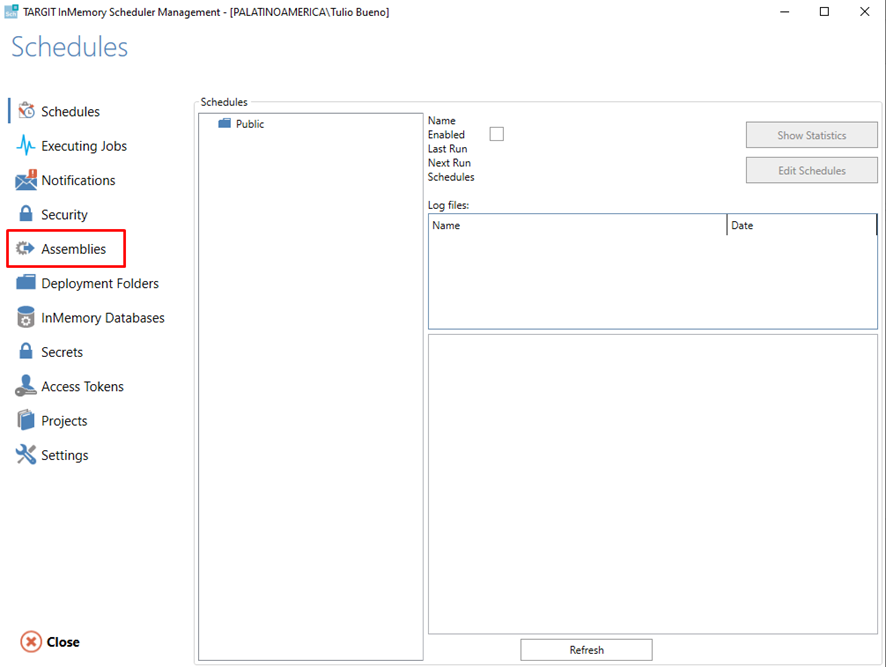This screenshot has height=667, width=886.
Task: Sort log files by Date column header
Action: (x=802, y=225)
